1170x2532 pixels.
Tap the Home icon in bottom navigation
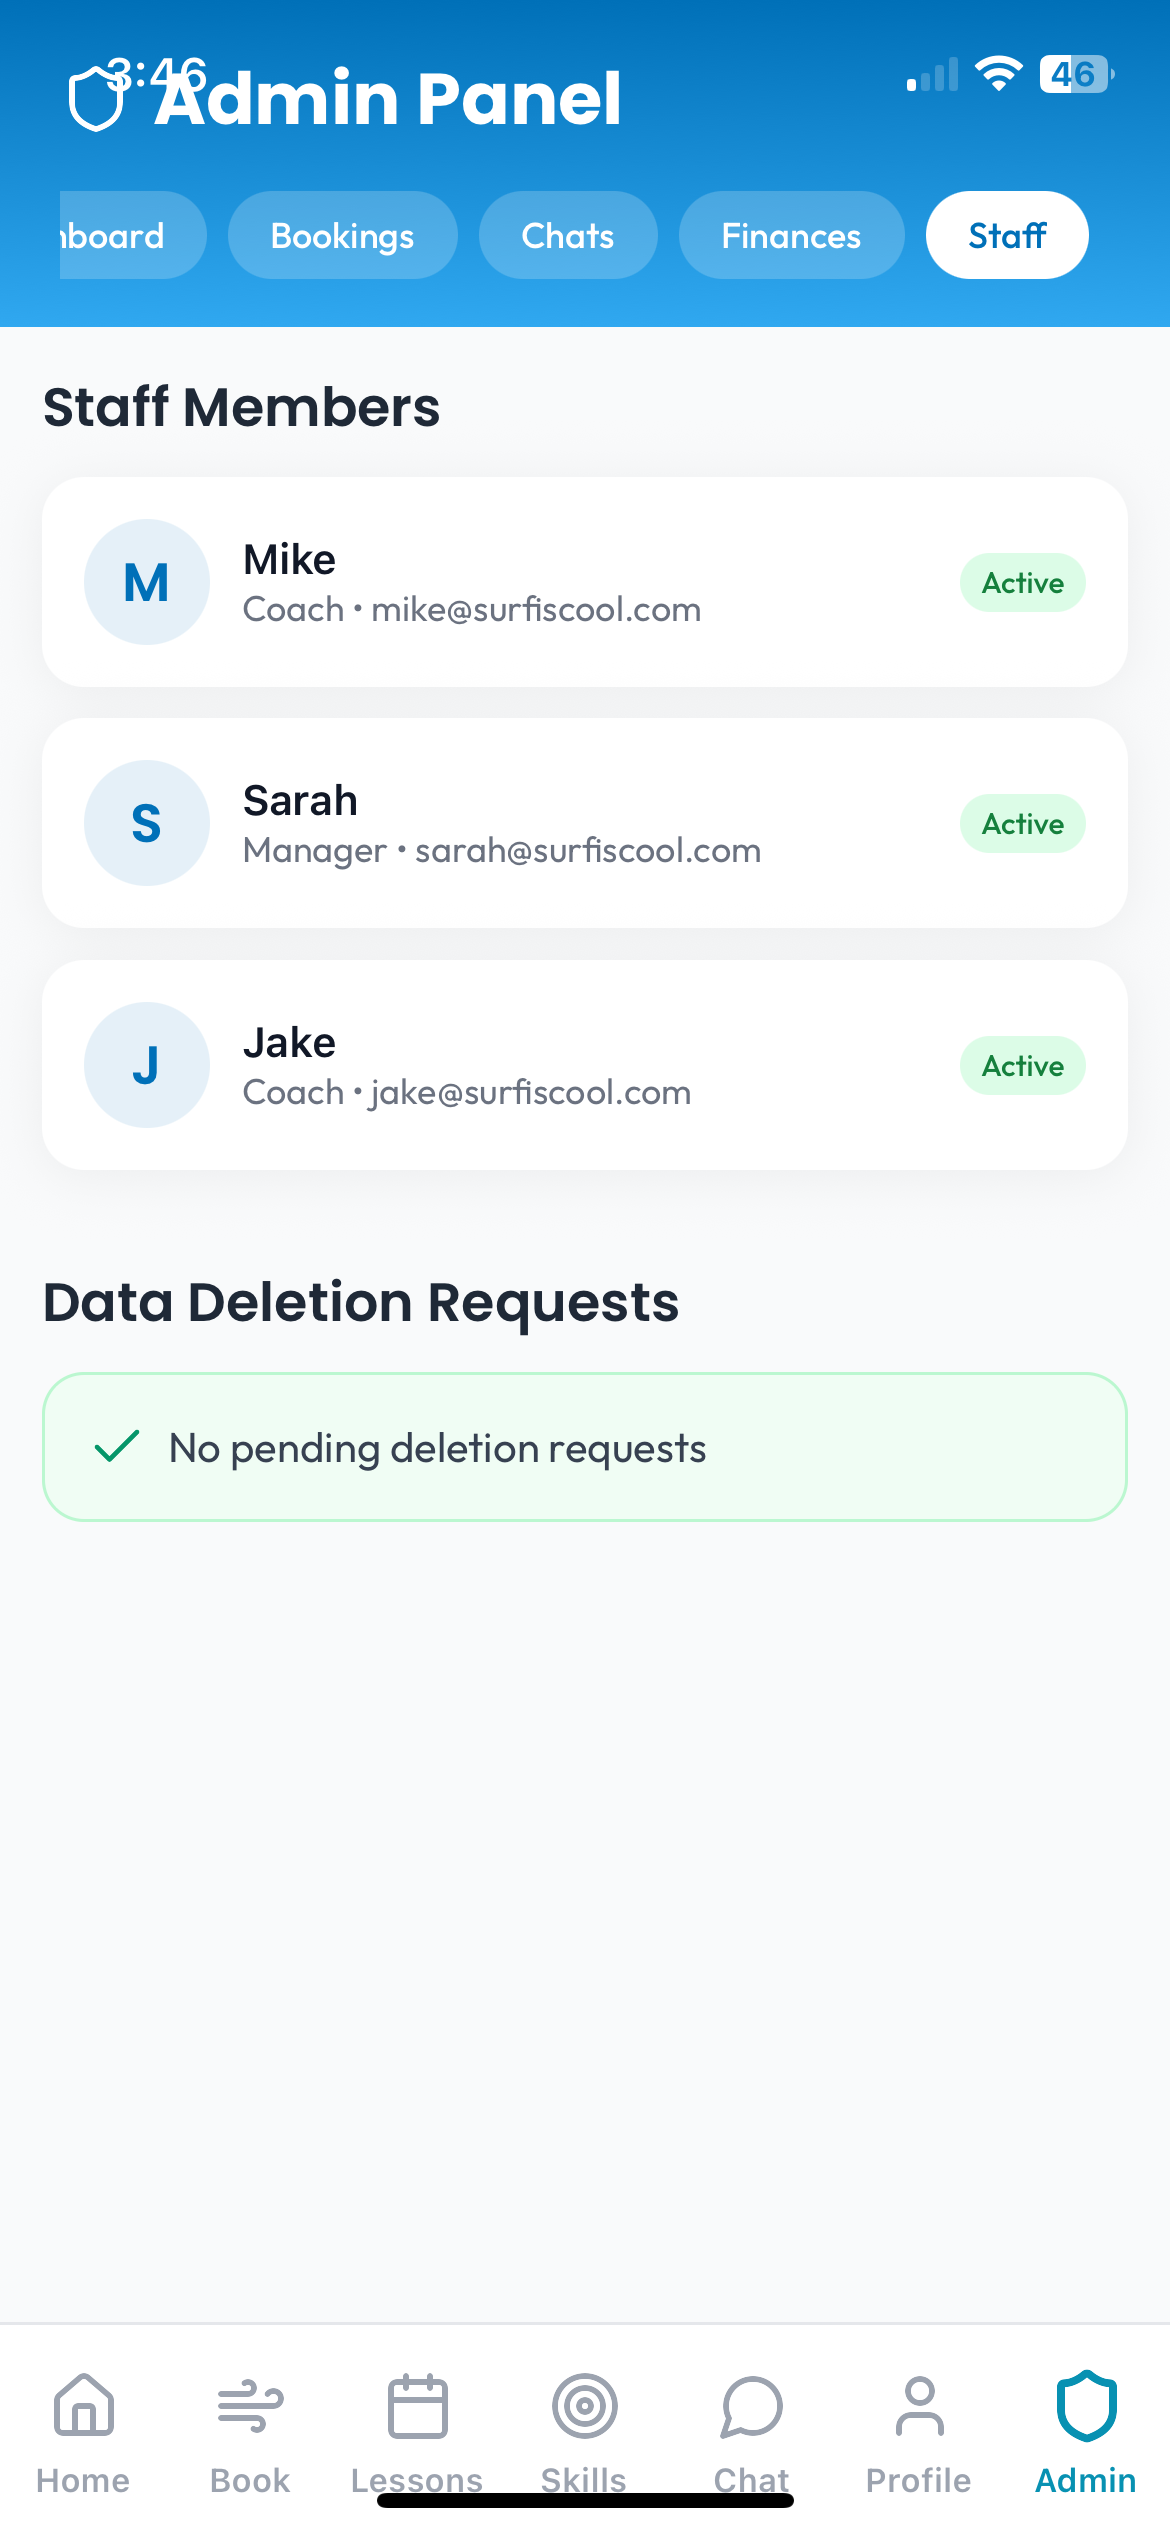coord(84,2406)
